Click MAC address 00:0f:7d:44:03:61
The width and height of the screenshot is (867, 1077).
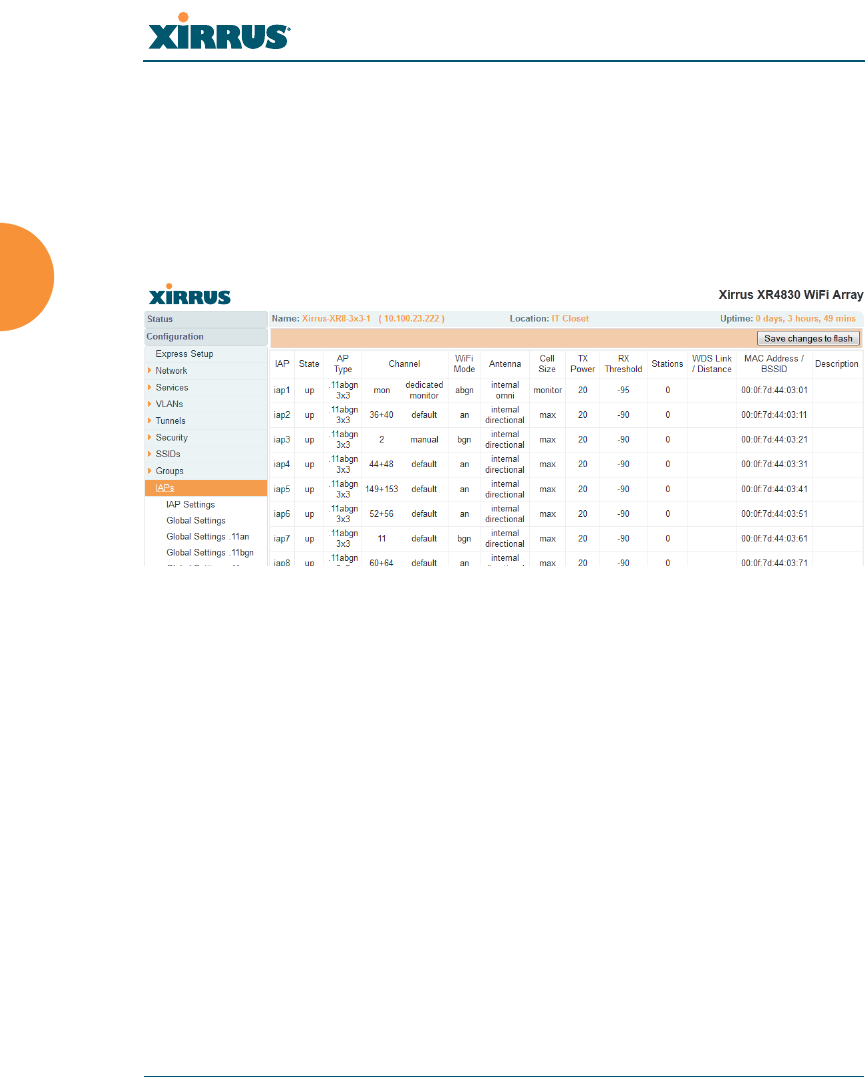[x=774, y=538]
